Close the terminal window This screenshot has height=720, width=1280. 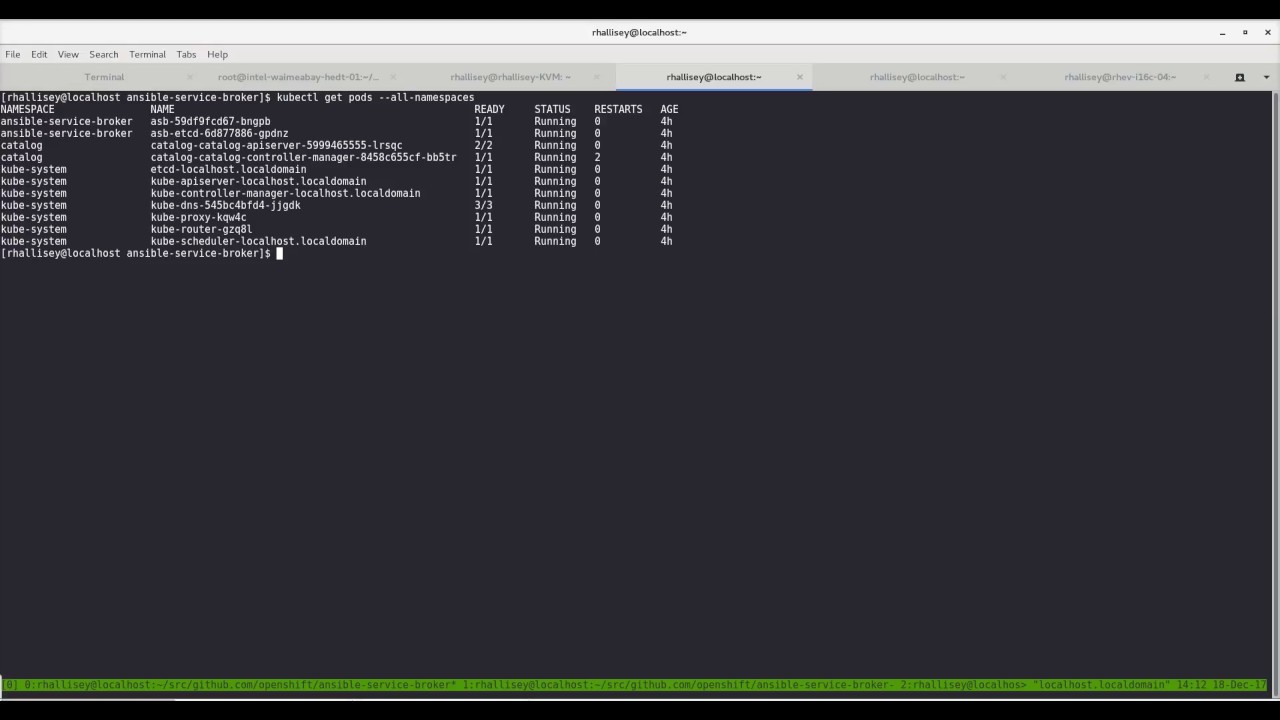tap(1268, 33)
